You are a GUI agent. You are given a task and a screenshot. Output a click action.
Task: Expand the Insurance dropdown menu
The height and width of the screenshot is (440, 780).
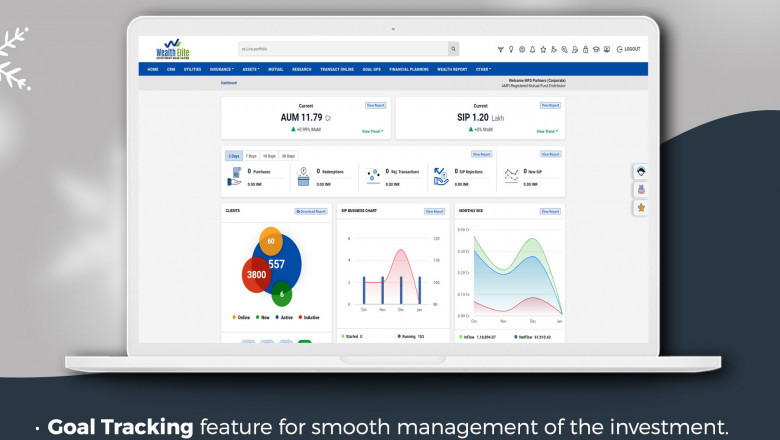click(221, 69)
